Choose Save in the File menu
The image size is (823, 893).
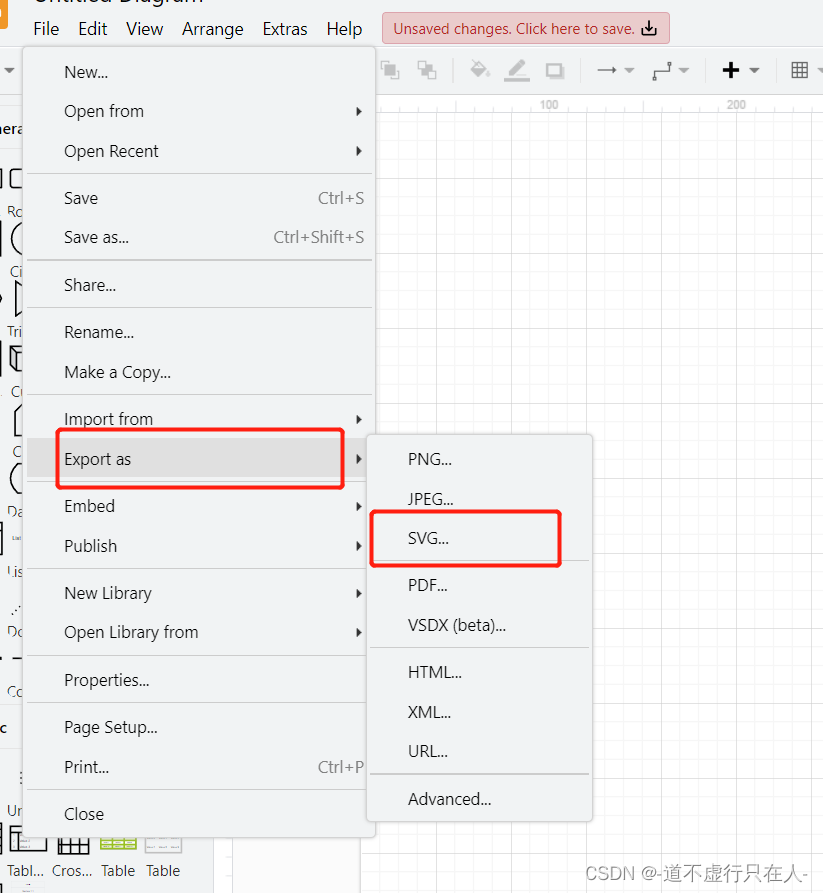click(x=199, y=198)
